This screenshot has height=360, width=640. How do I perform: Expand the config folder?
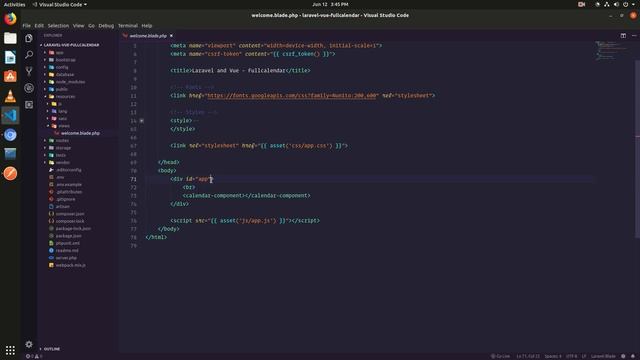(x=62, y=67)
